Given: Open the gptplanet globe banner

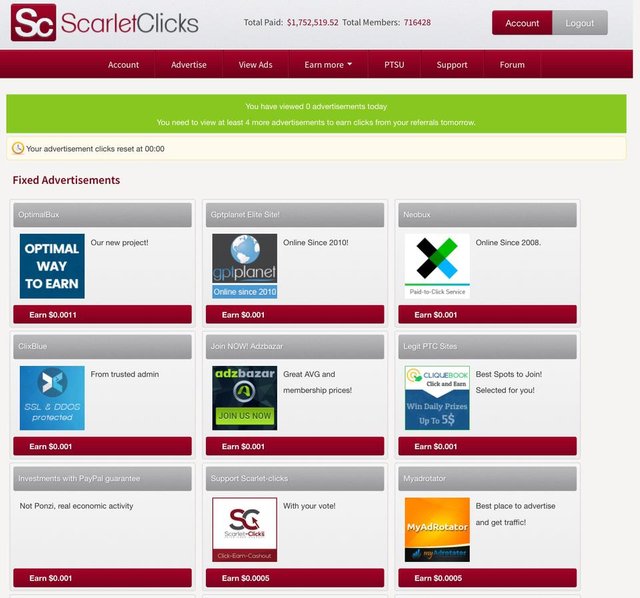Looking at the screenshot, I should pyautogui.click(x=244, y=266).
